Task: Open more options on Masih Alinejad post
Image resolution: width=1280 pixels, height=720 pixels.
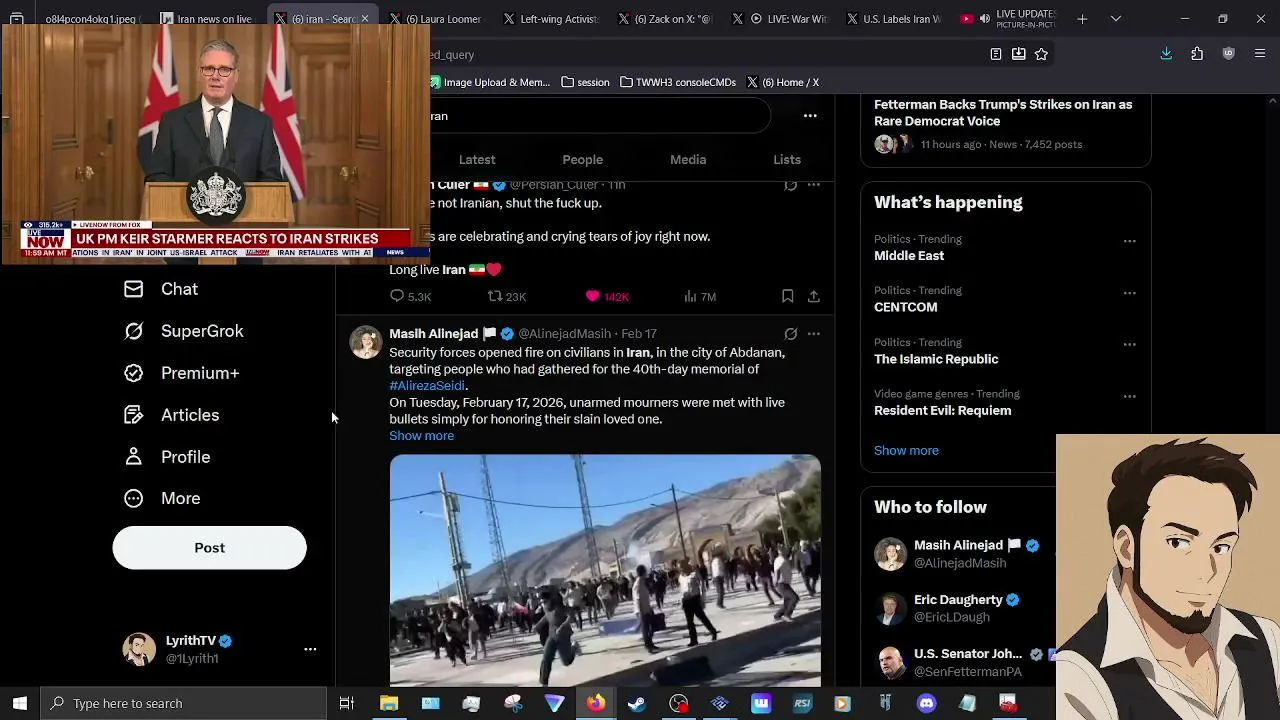Action: (814, 334)
